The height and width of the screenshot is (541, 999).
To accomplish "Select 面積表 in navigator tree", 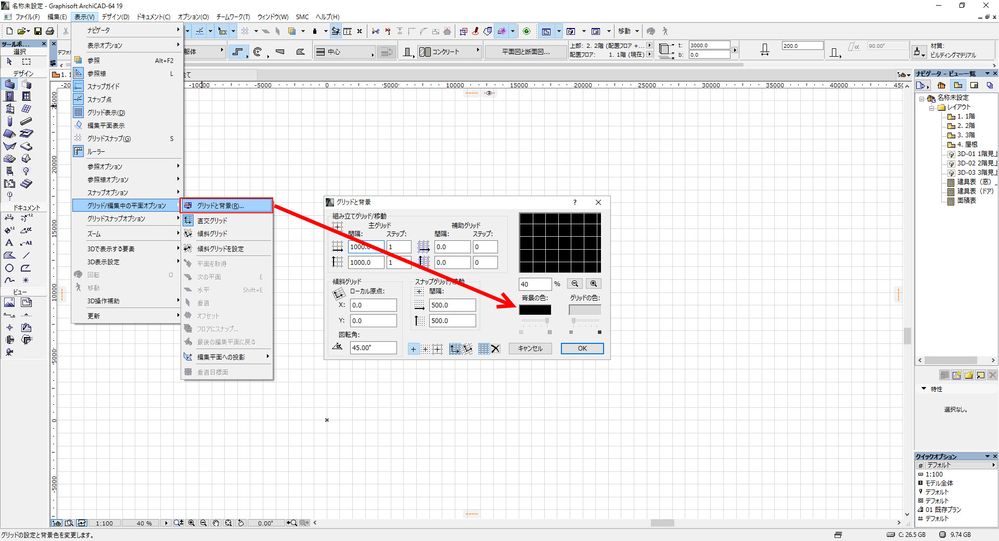I will (x=961, y=200).
